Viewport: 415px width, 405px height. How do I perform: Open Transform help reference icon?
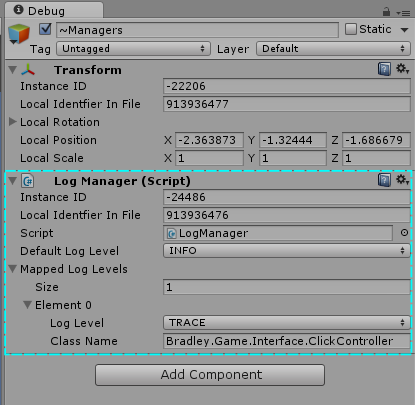tap(384, 69)
